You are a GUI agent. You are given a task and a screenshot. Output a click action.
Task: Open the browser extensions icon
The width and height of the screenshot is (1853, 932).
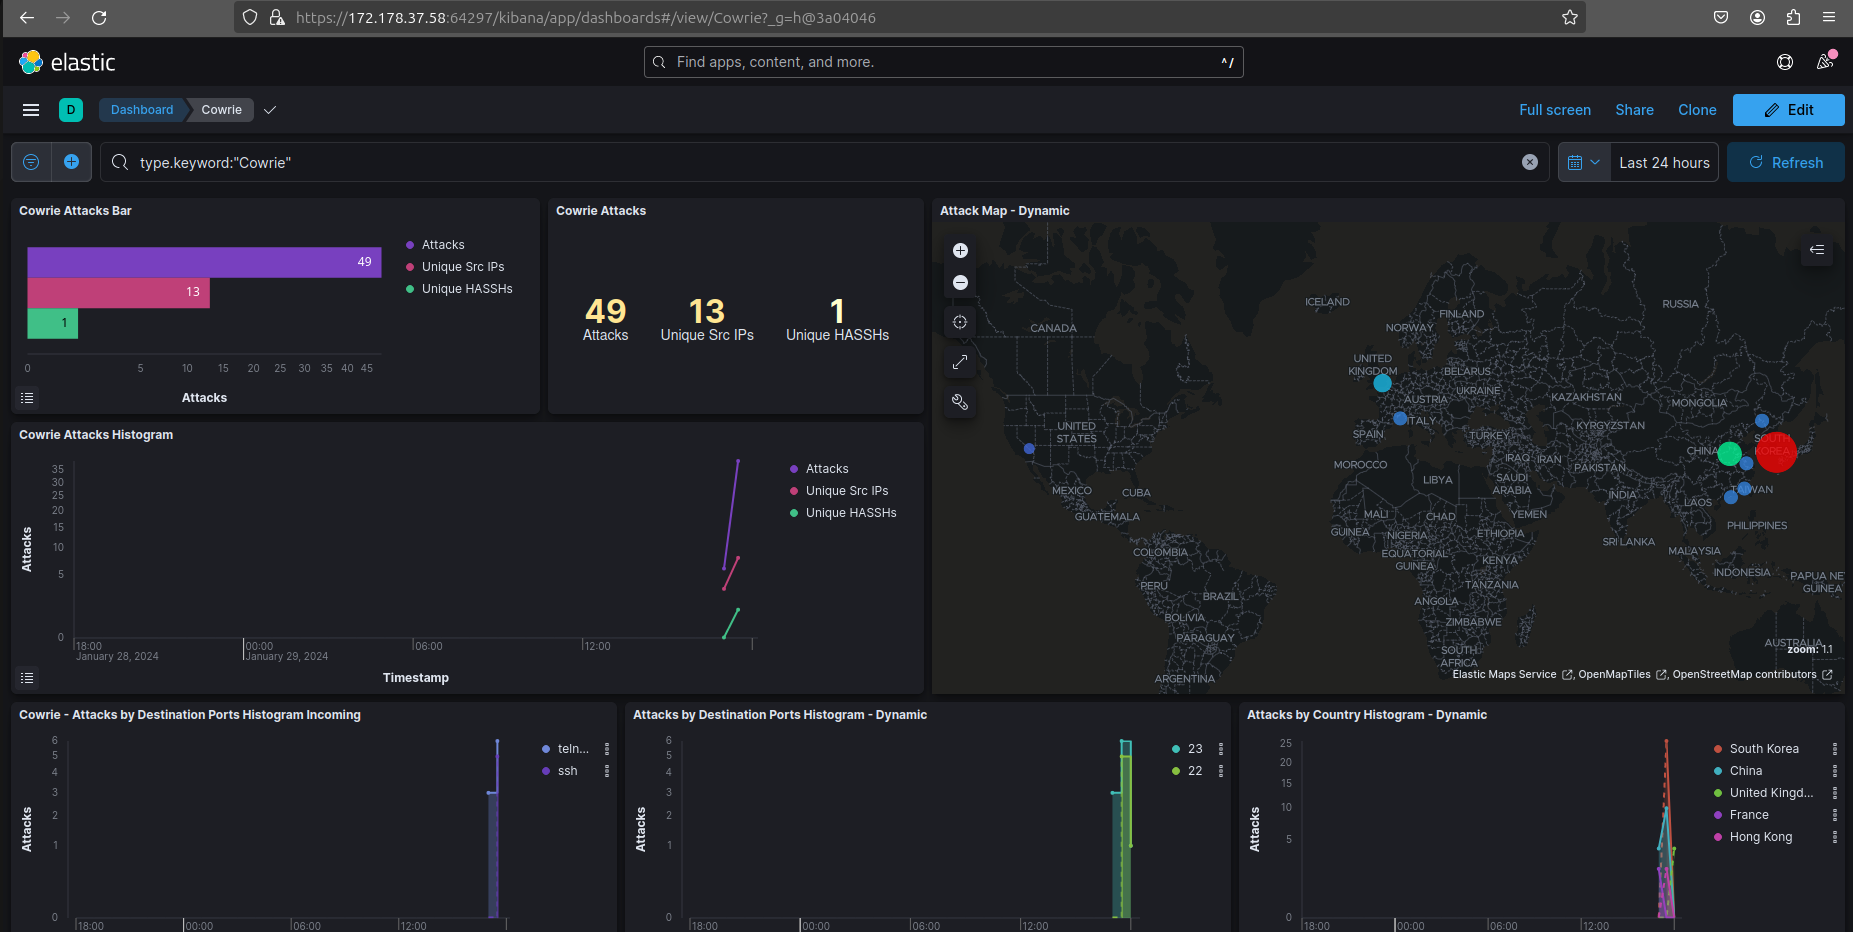pos(1793,17)
